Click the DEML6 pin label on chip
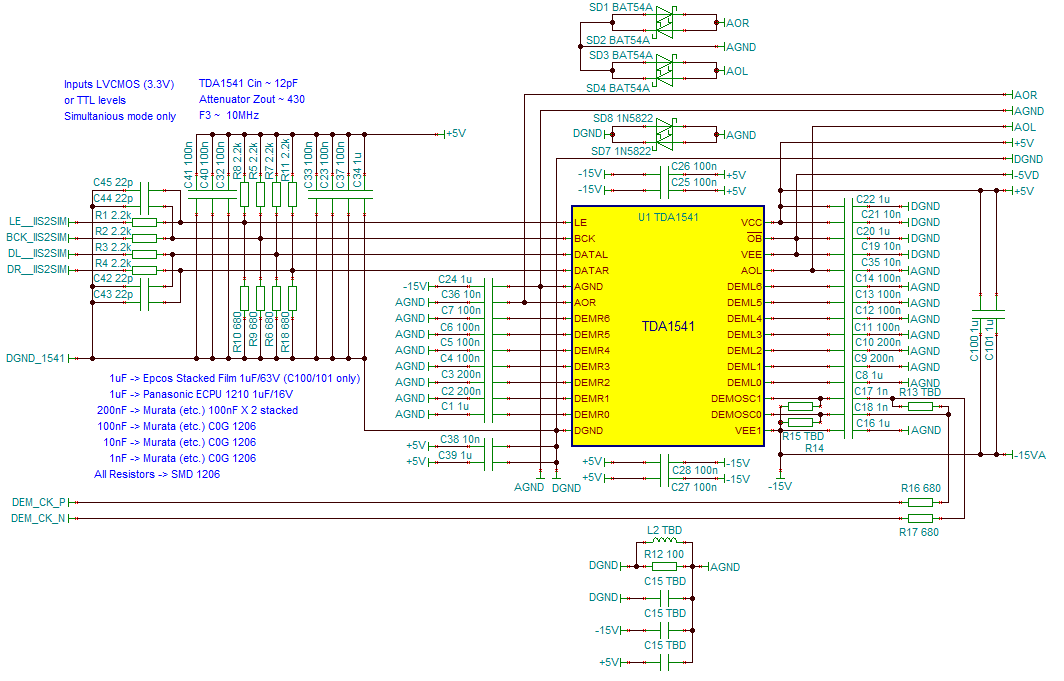 point(744,287)
